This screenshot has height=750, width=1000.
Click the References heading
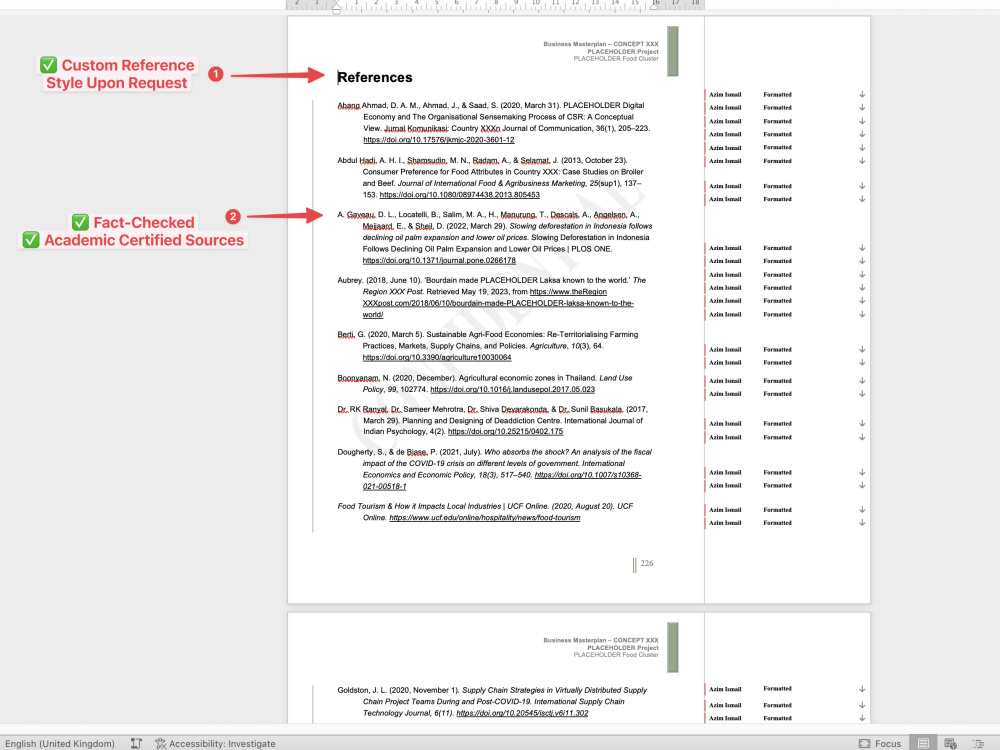[x=375, y=77]
